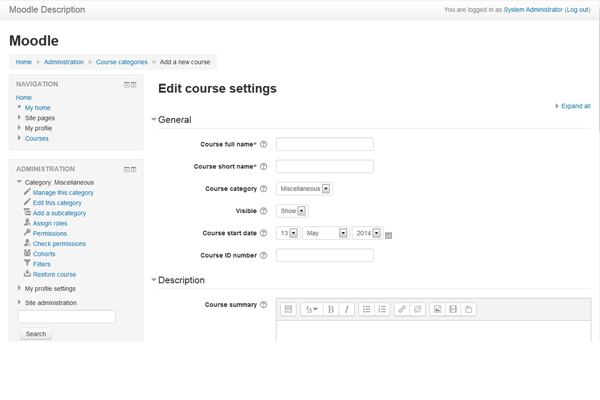The height and width of the screenshot is (400, 600).
Task: Open Course categories in breadcrumb
Action: [121, 62]
